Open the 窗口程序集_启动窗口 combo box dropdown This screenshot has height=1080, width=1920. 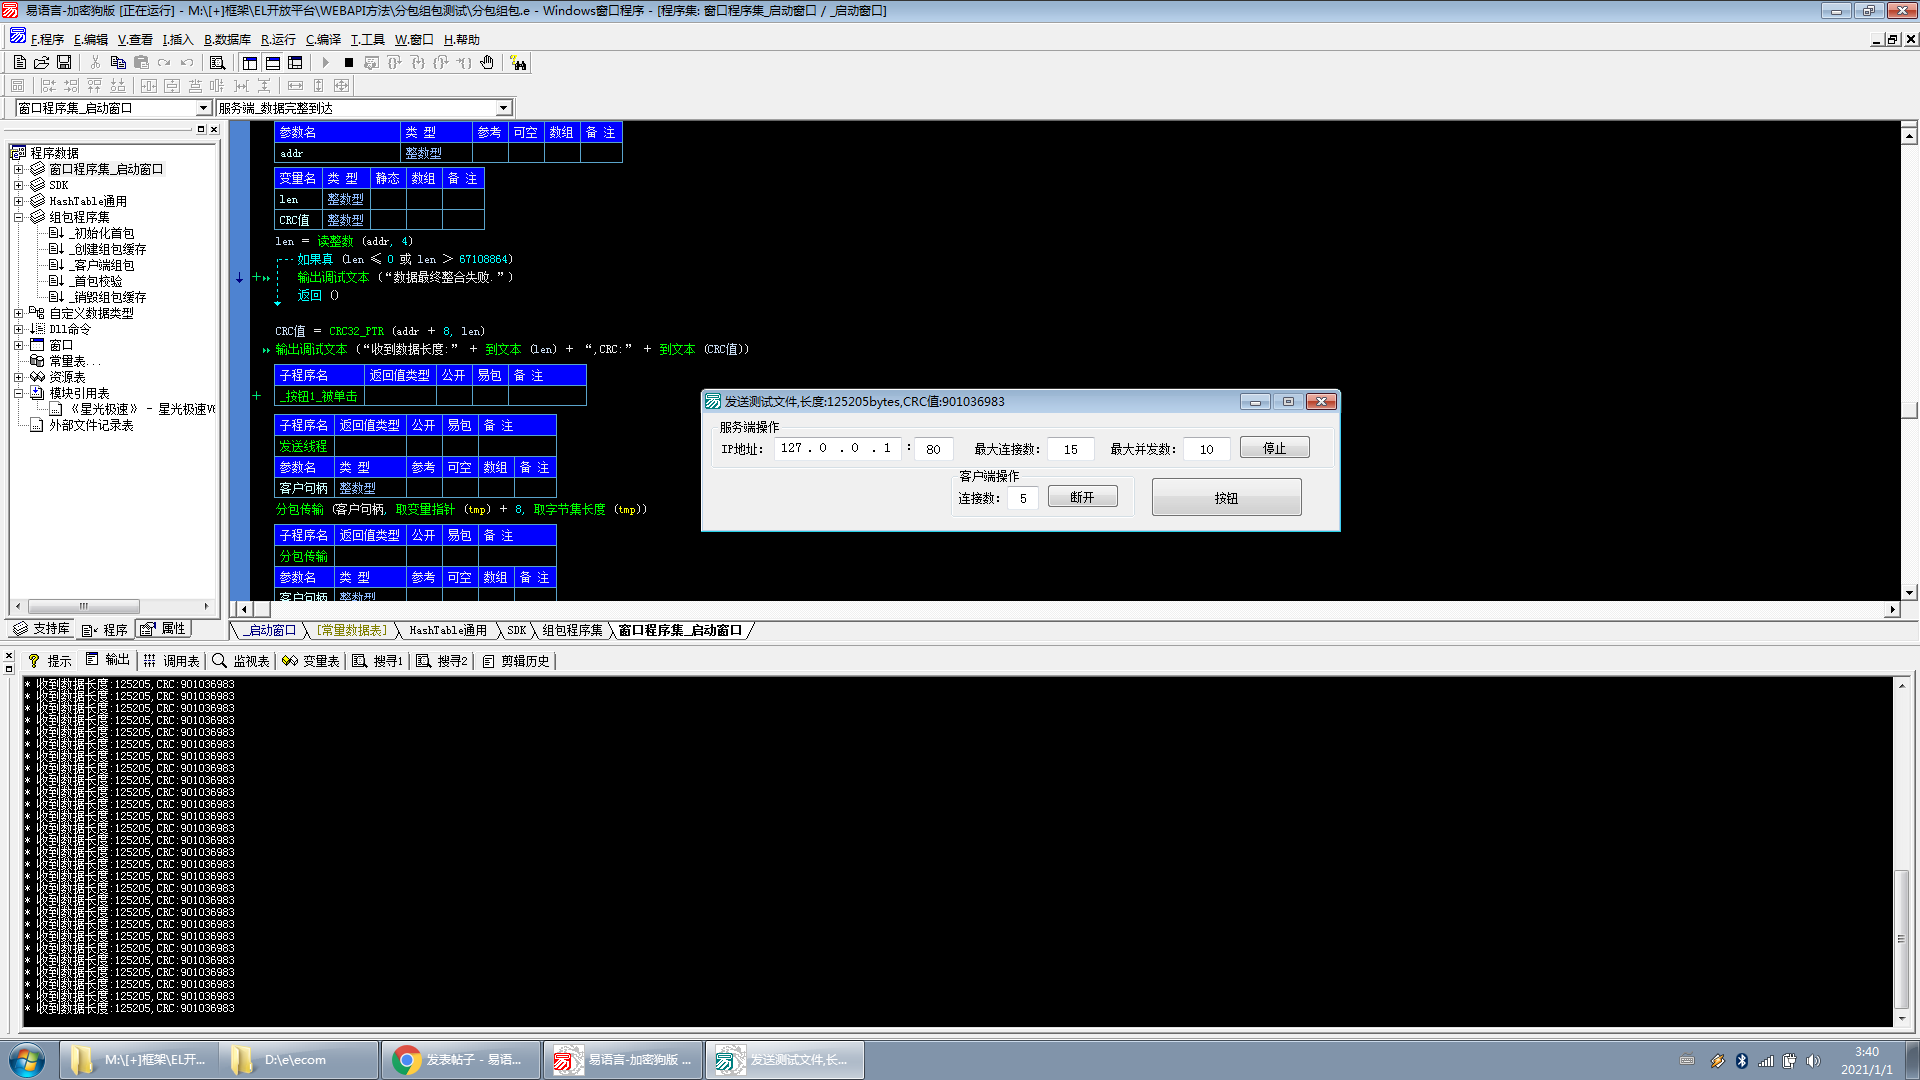pyautogui.click(x=203, y=108)
